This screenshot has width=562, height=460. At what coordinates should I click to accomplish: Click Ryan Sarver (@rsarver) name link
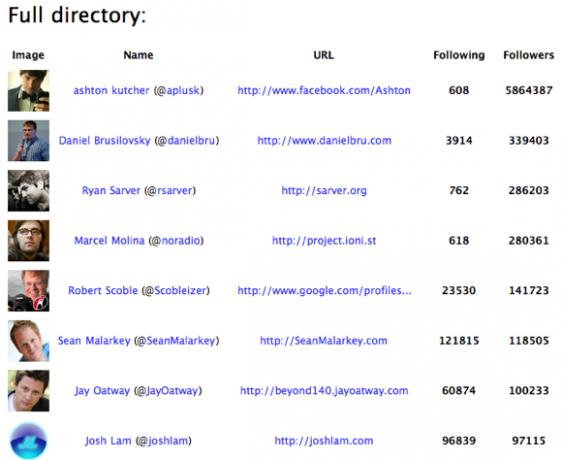[139, 190]
